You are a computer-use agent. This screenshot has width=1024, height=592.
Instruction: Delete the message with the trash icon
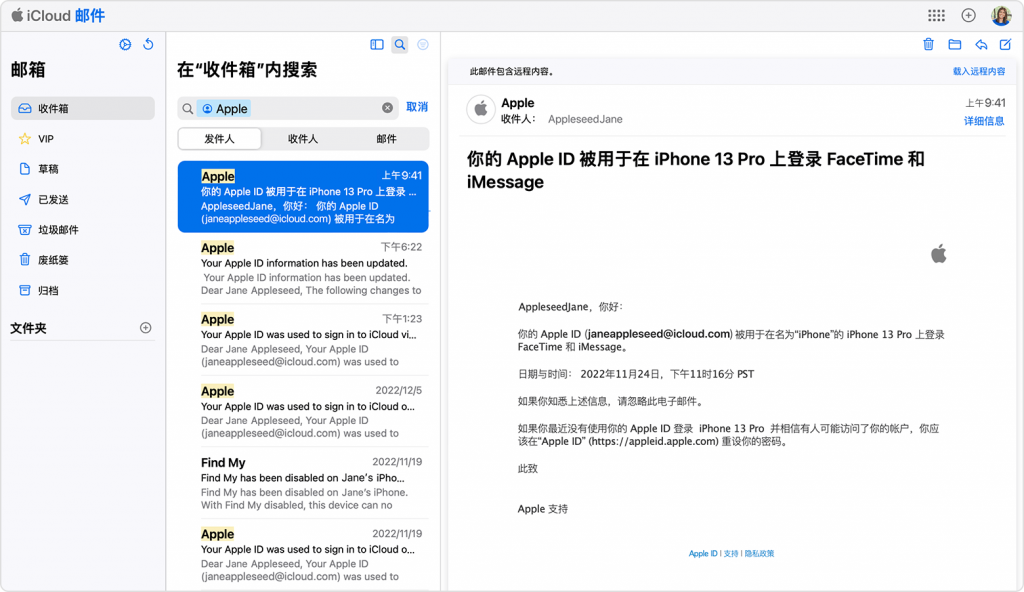928,44
